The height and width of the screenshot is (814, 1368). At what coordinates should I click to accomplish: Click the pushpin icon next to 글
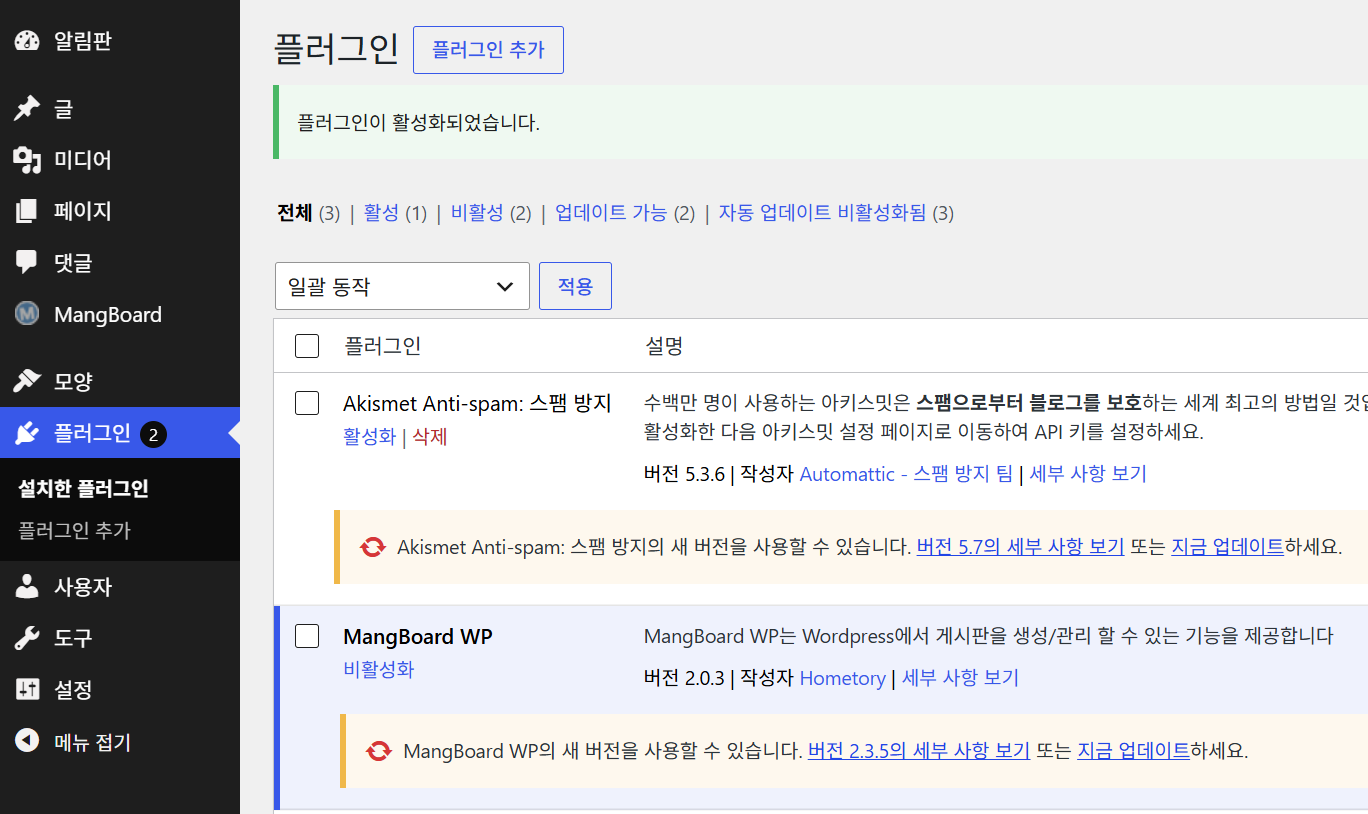[27, 108]
